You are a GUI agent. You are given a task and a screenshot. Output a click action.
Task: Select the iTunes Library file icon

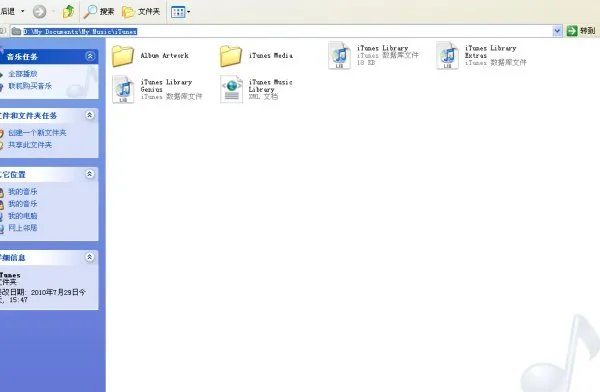tap(339, 56)
